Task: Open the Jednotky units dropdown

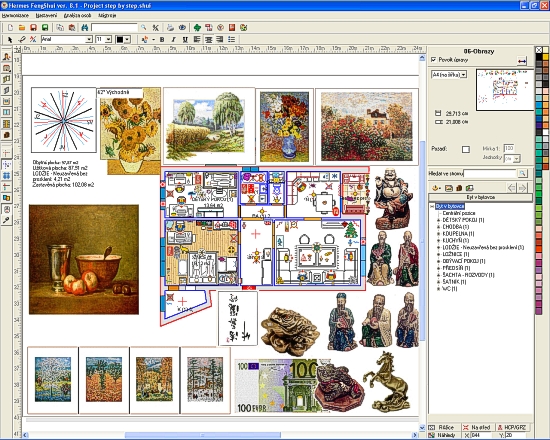Action: pyautogui.click(x=516, y=159)
